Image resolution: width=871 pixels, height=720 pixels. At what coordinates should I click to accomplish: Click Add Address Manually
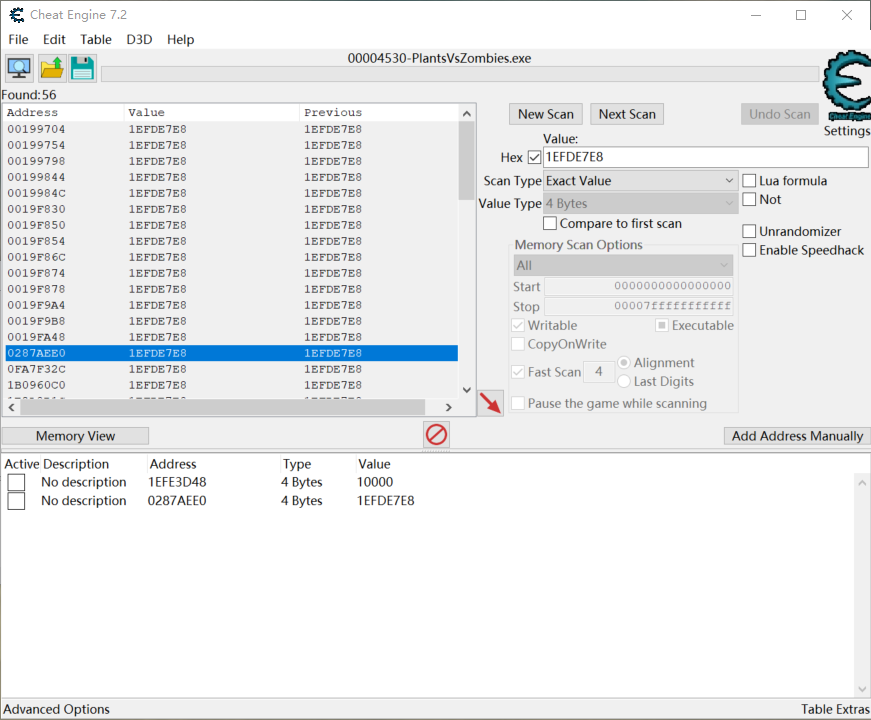coord(797,436)
